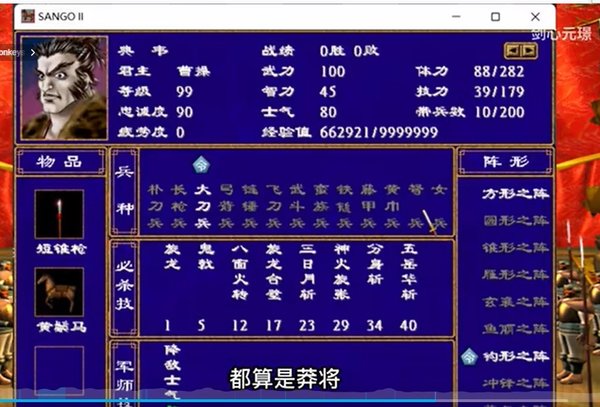Image resolution: width=600 pixels, height=407 pixels.
Task: Choose the 武斗兵 troop type
Action: tap(297, 207)
